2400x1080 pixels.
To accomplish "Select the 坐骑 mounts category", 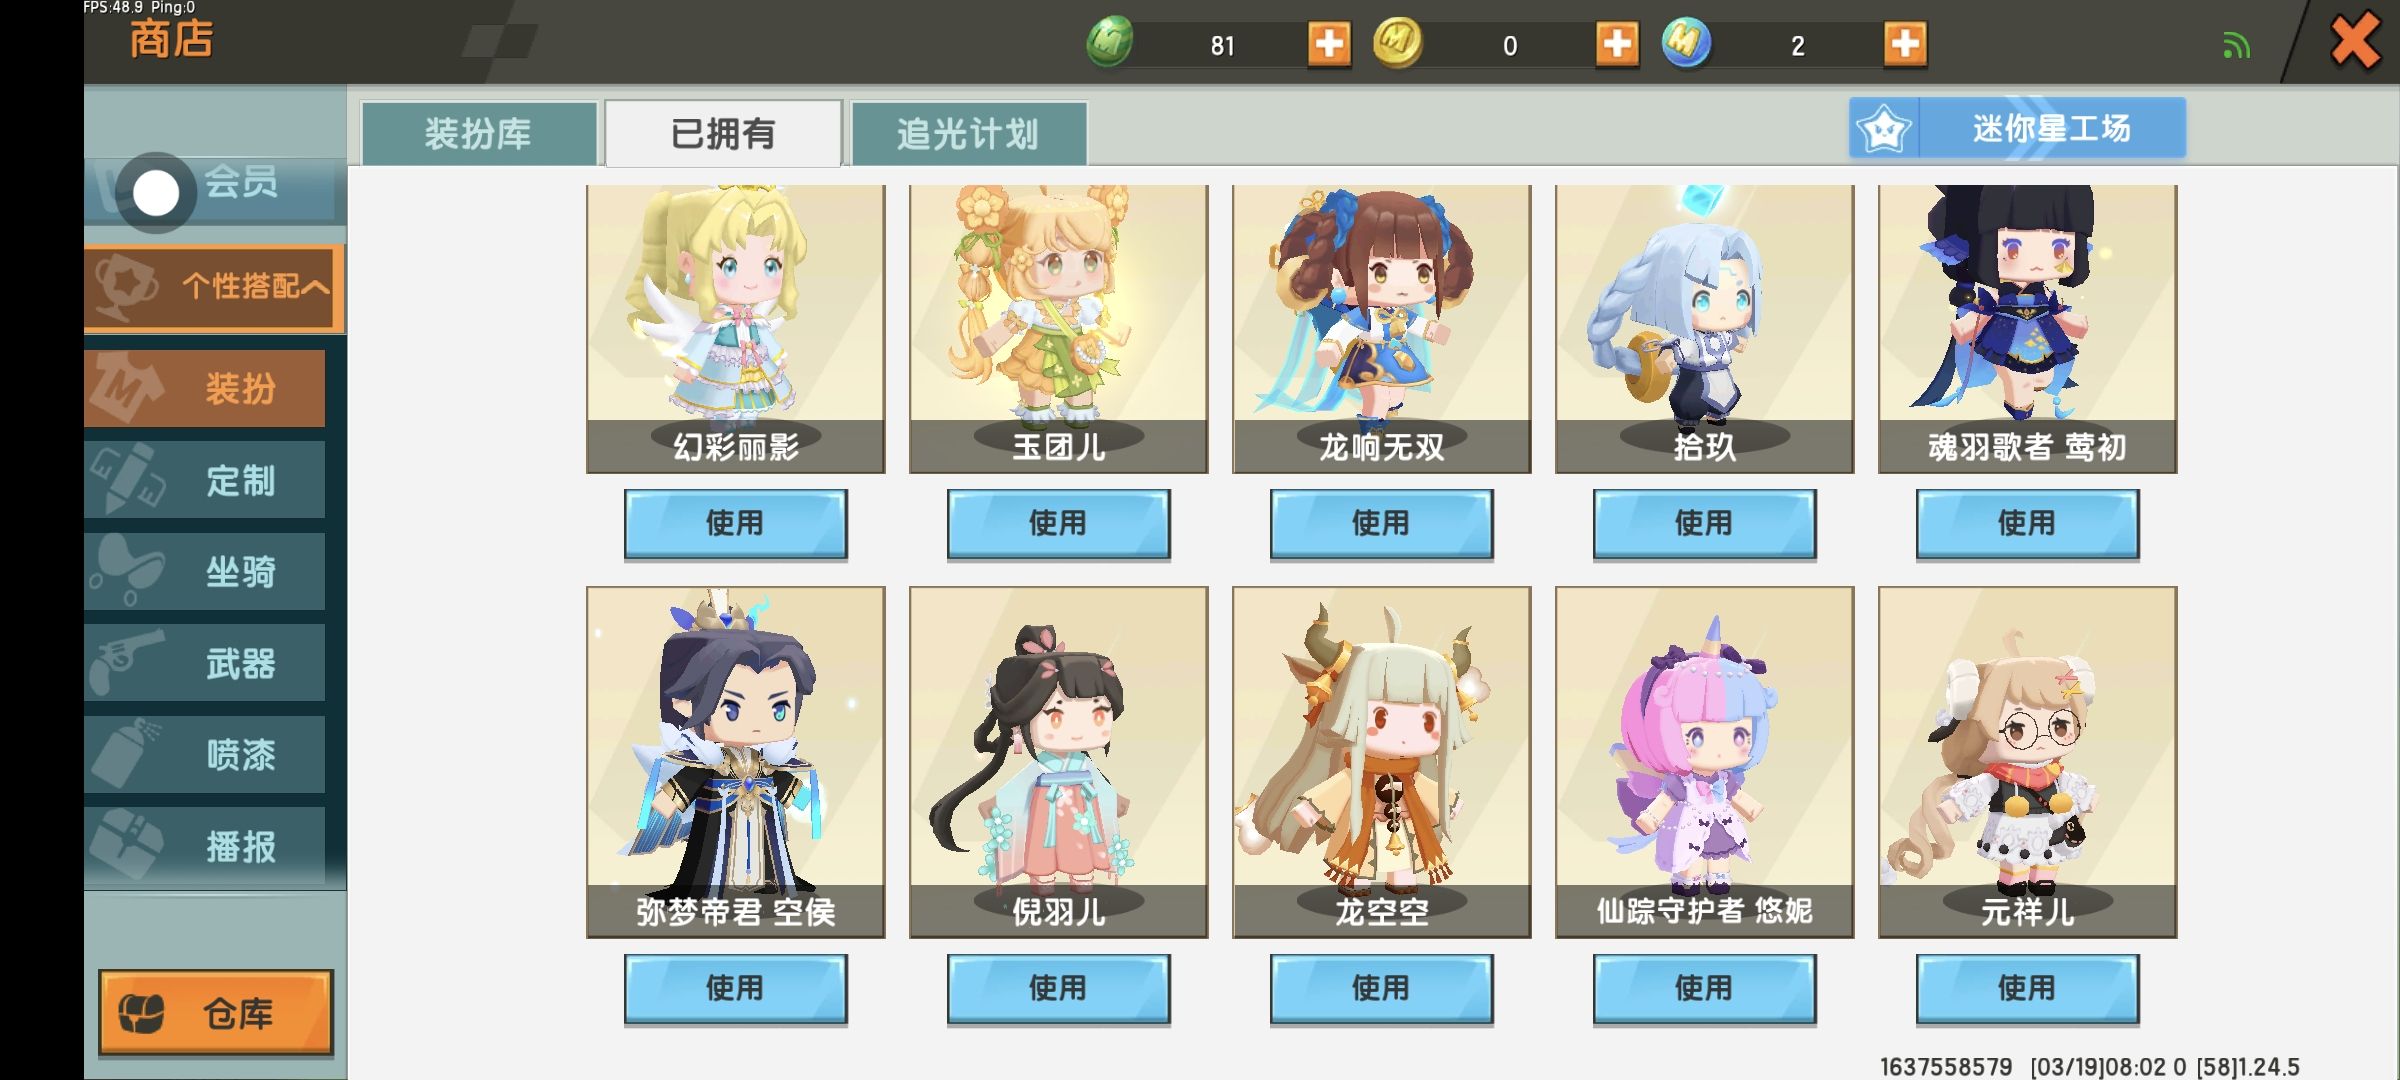I will coord(205,572).
